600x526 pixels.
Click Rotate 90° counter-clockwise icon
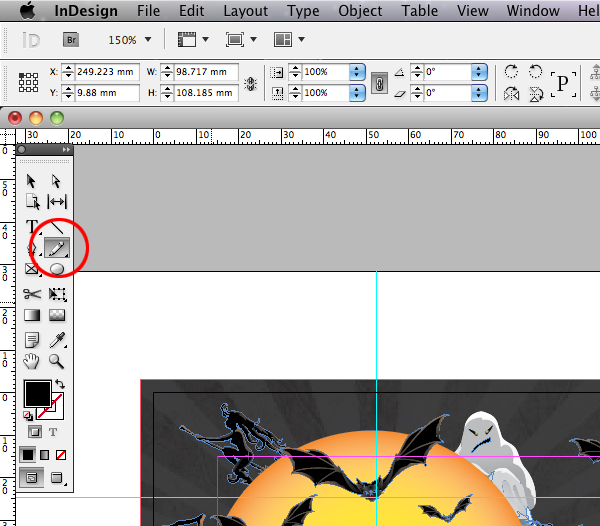tap(535, 72)
